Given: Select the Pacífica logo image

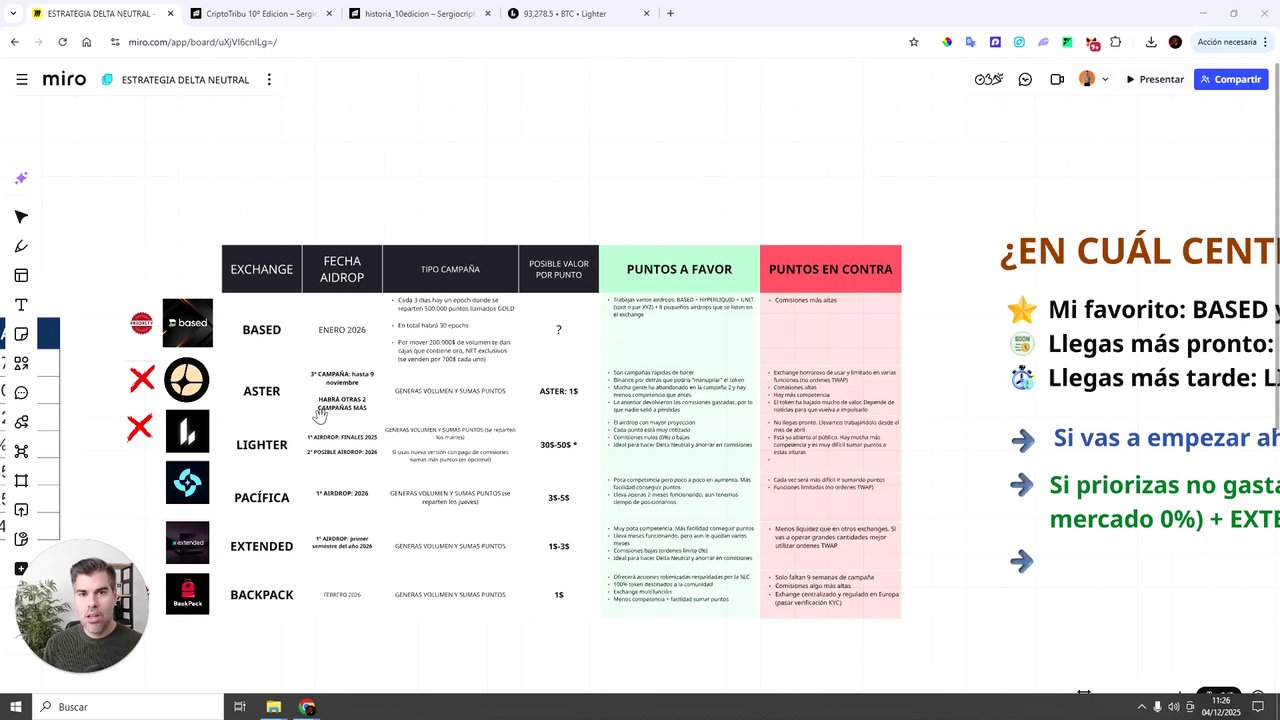Looking at the screenshot, I should point(187,483).
